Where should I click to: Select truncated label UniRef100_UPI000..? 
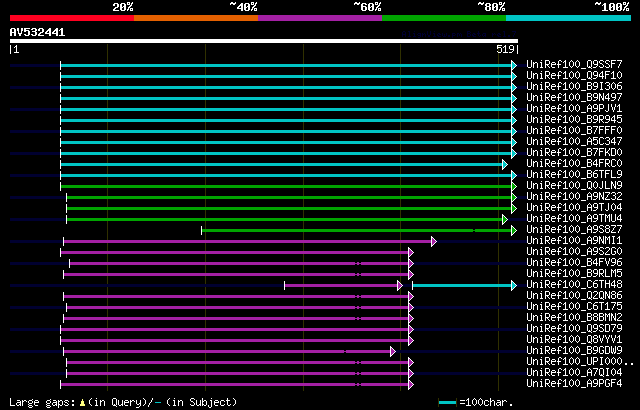click(x=580, y=362)
